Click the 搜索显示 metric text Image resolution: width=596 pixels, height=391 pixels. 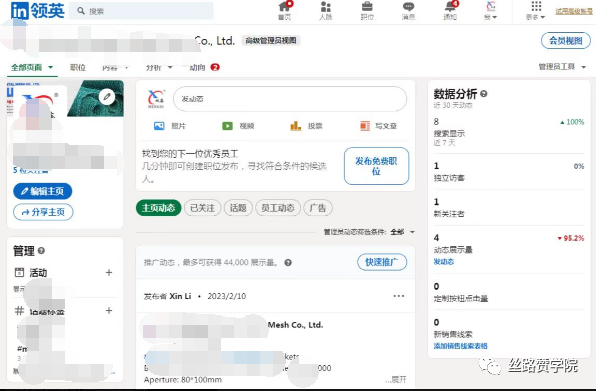click(449, 133)
